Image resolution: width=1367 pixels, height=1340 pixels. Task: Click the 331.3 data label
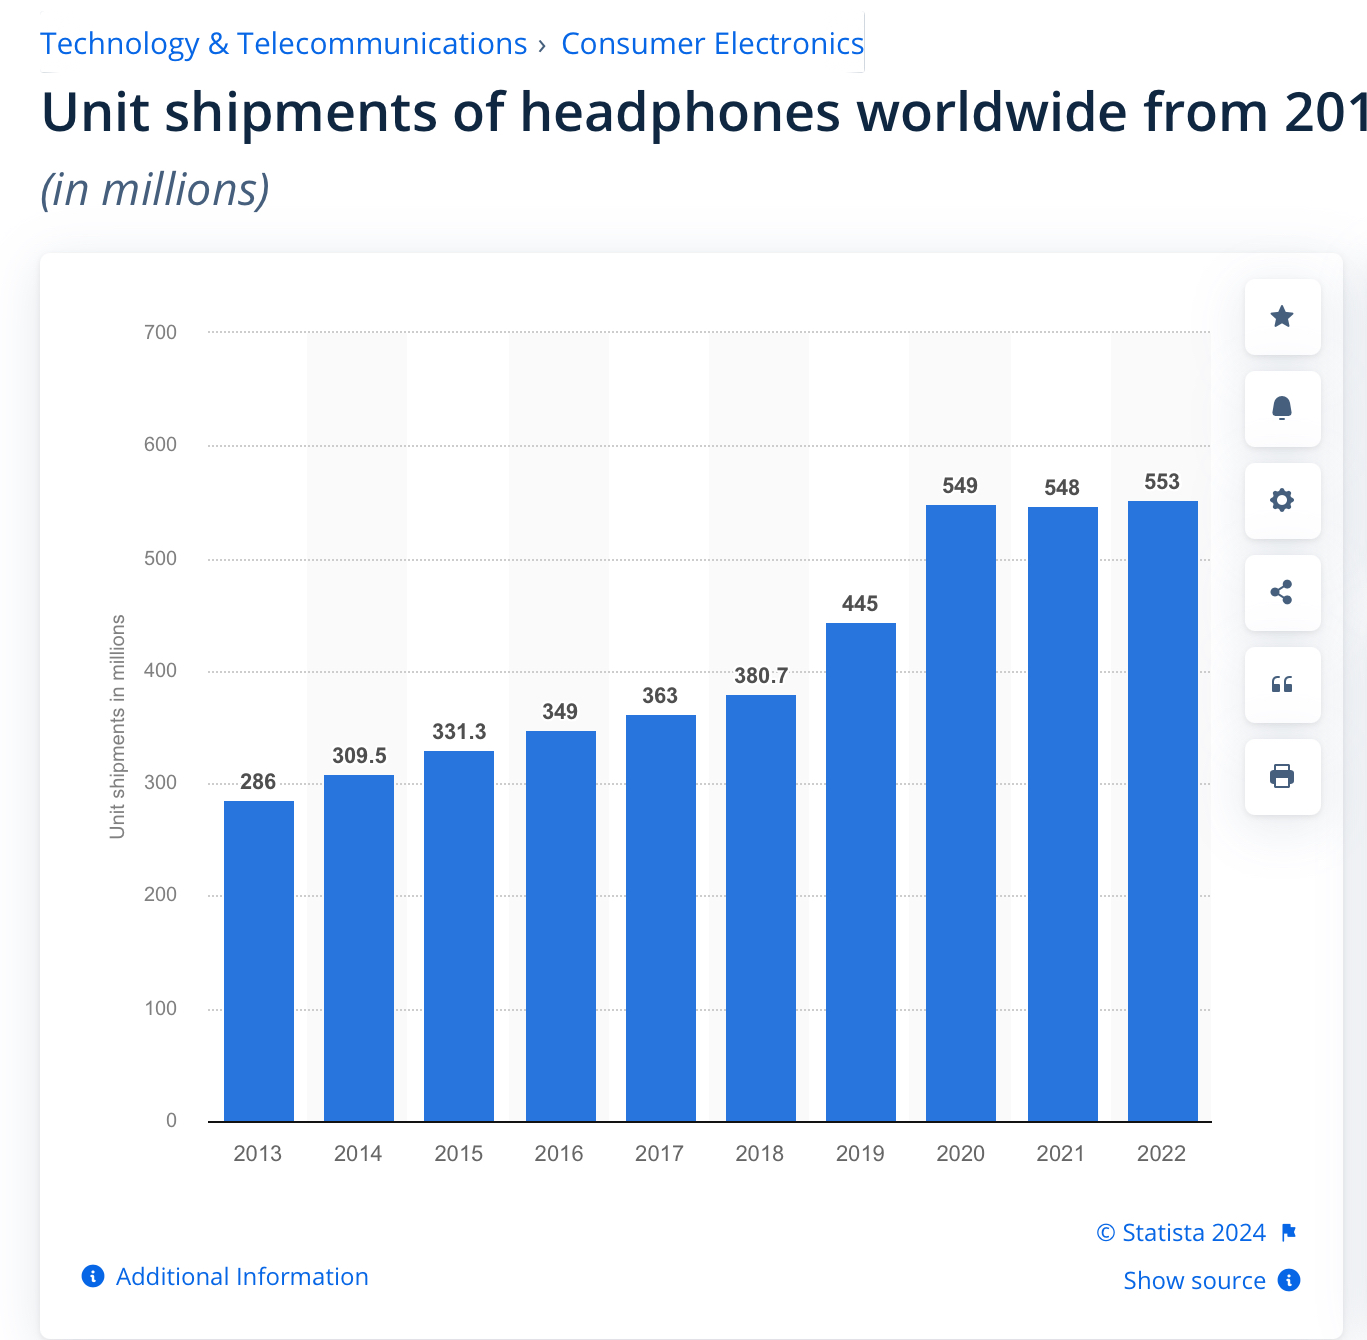pyautogui.click(x=459, y=732)
